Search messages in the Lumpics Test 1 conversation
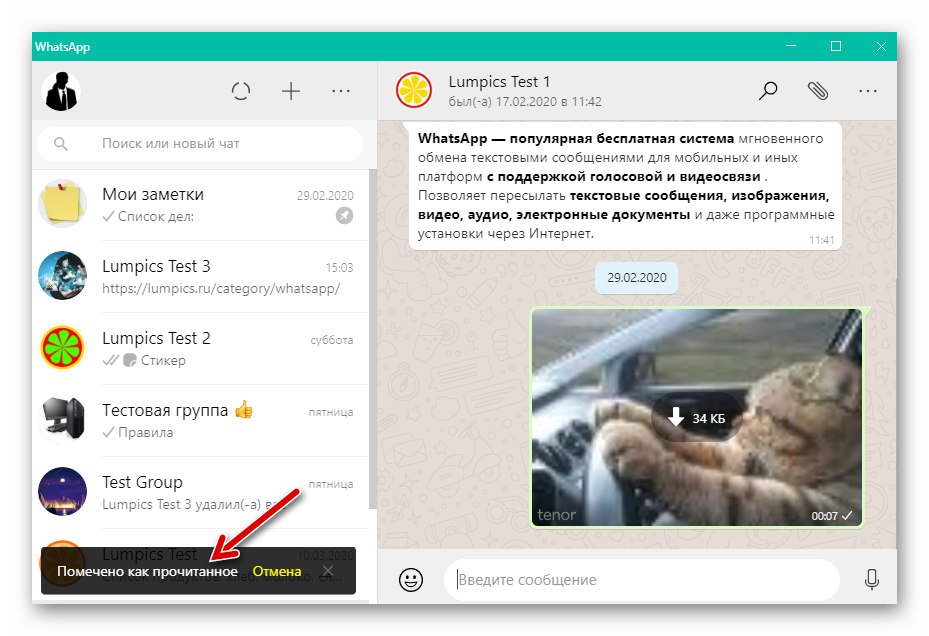 [x=768, y=91]
